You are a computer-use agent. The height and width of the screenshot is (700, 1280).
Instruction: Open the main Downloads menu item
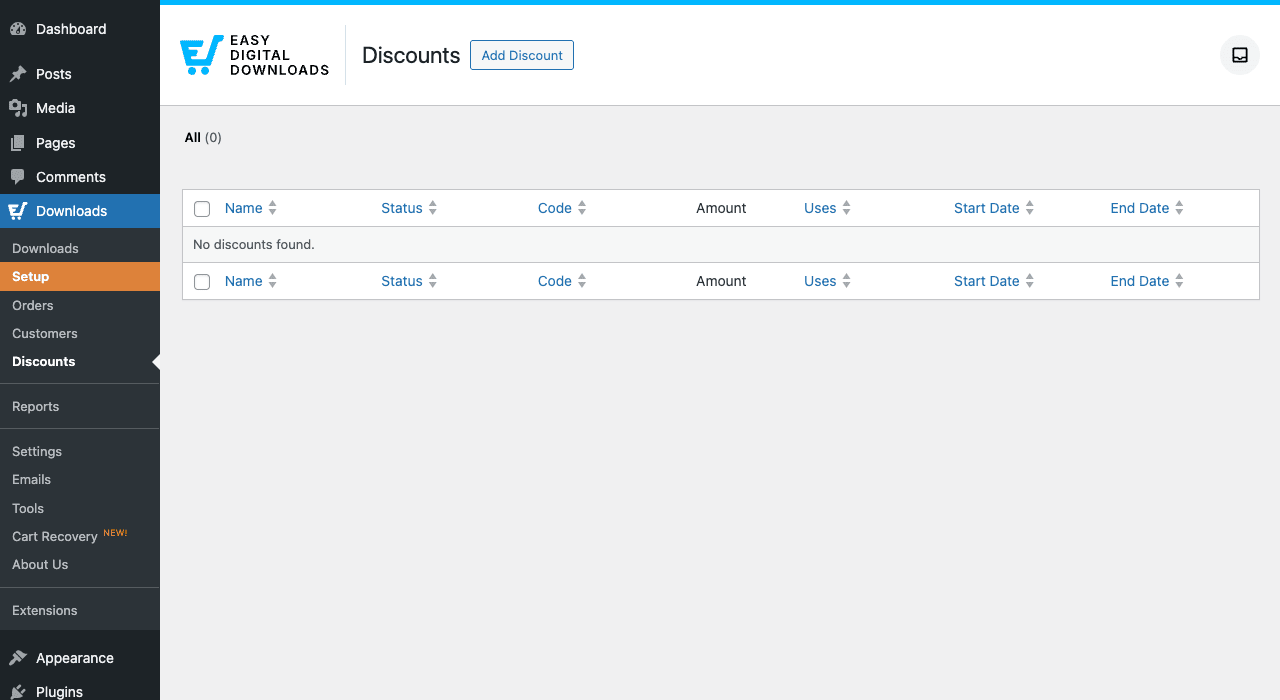point(80,211)
